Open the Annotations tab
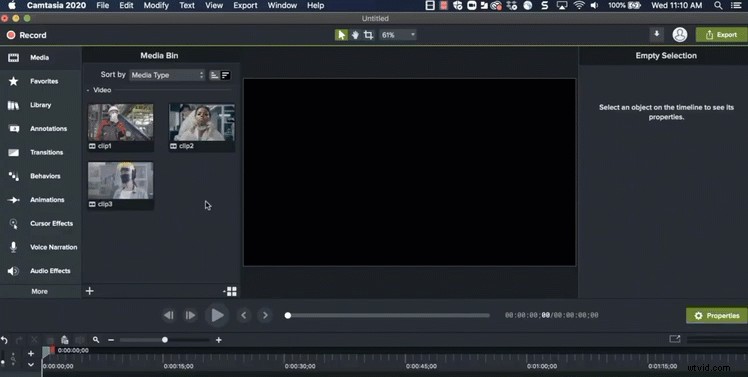748x377 pixels. [41, 129]
